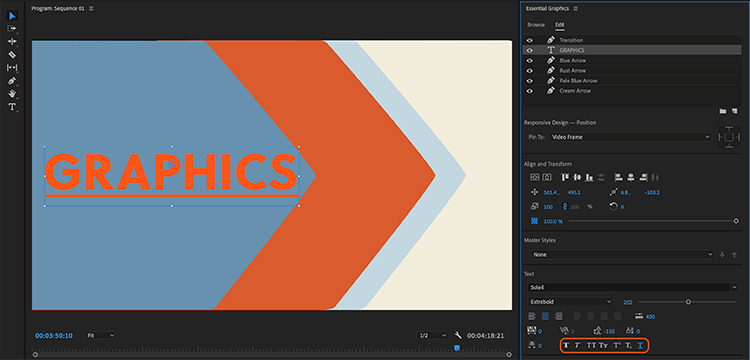Click the 00:03:50:10 playhead timecode
This screenshot has width=750, height=360.
pos(54,336)
